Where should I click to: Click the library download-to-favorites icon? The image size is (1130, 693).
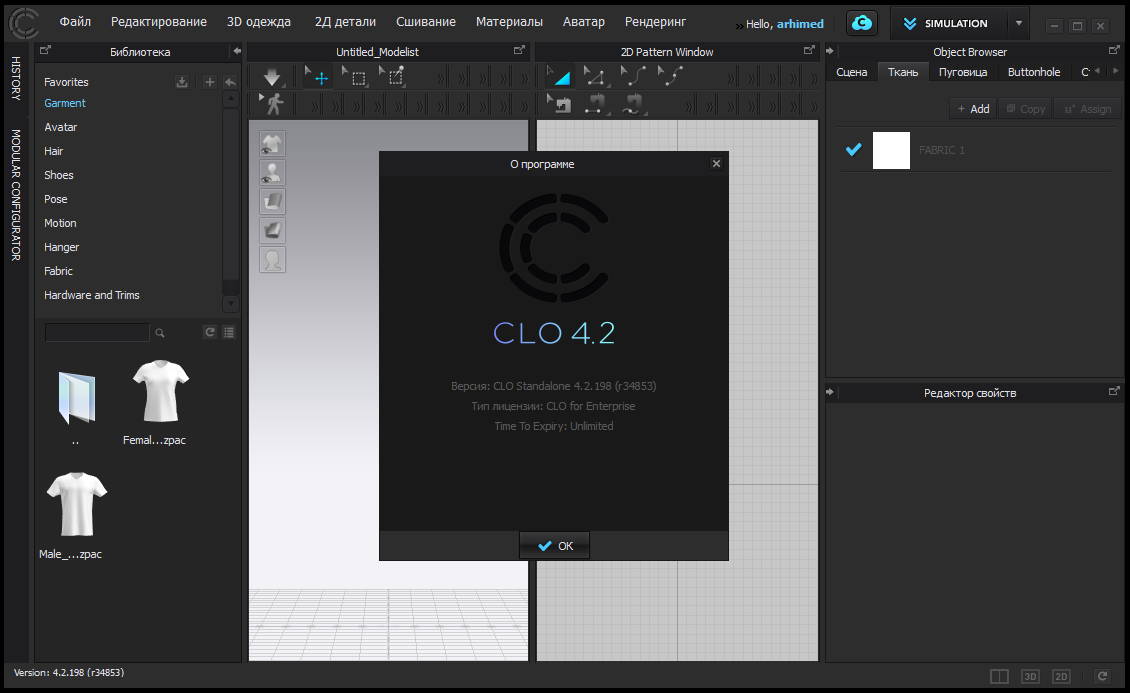(182, 82)
